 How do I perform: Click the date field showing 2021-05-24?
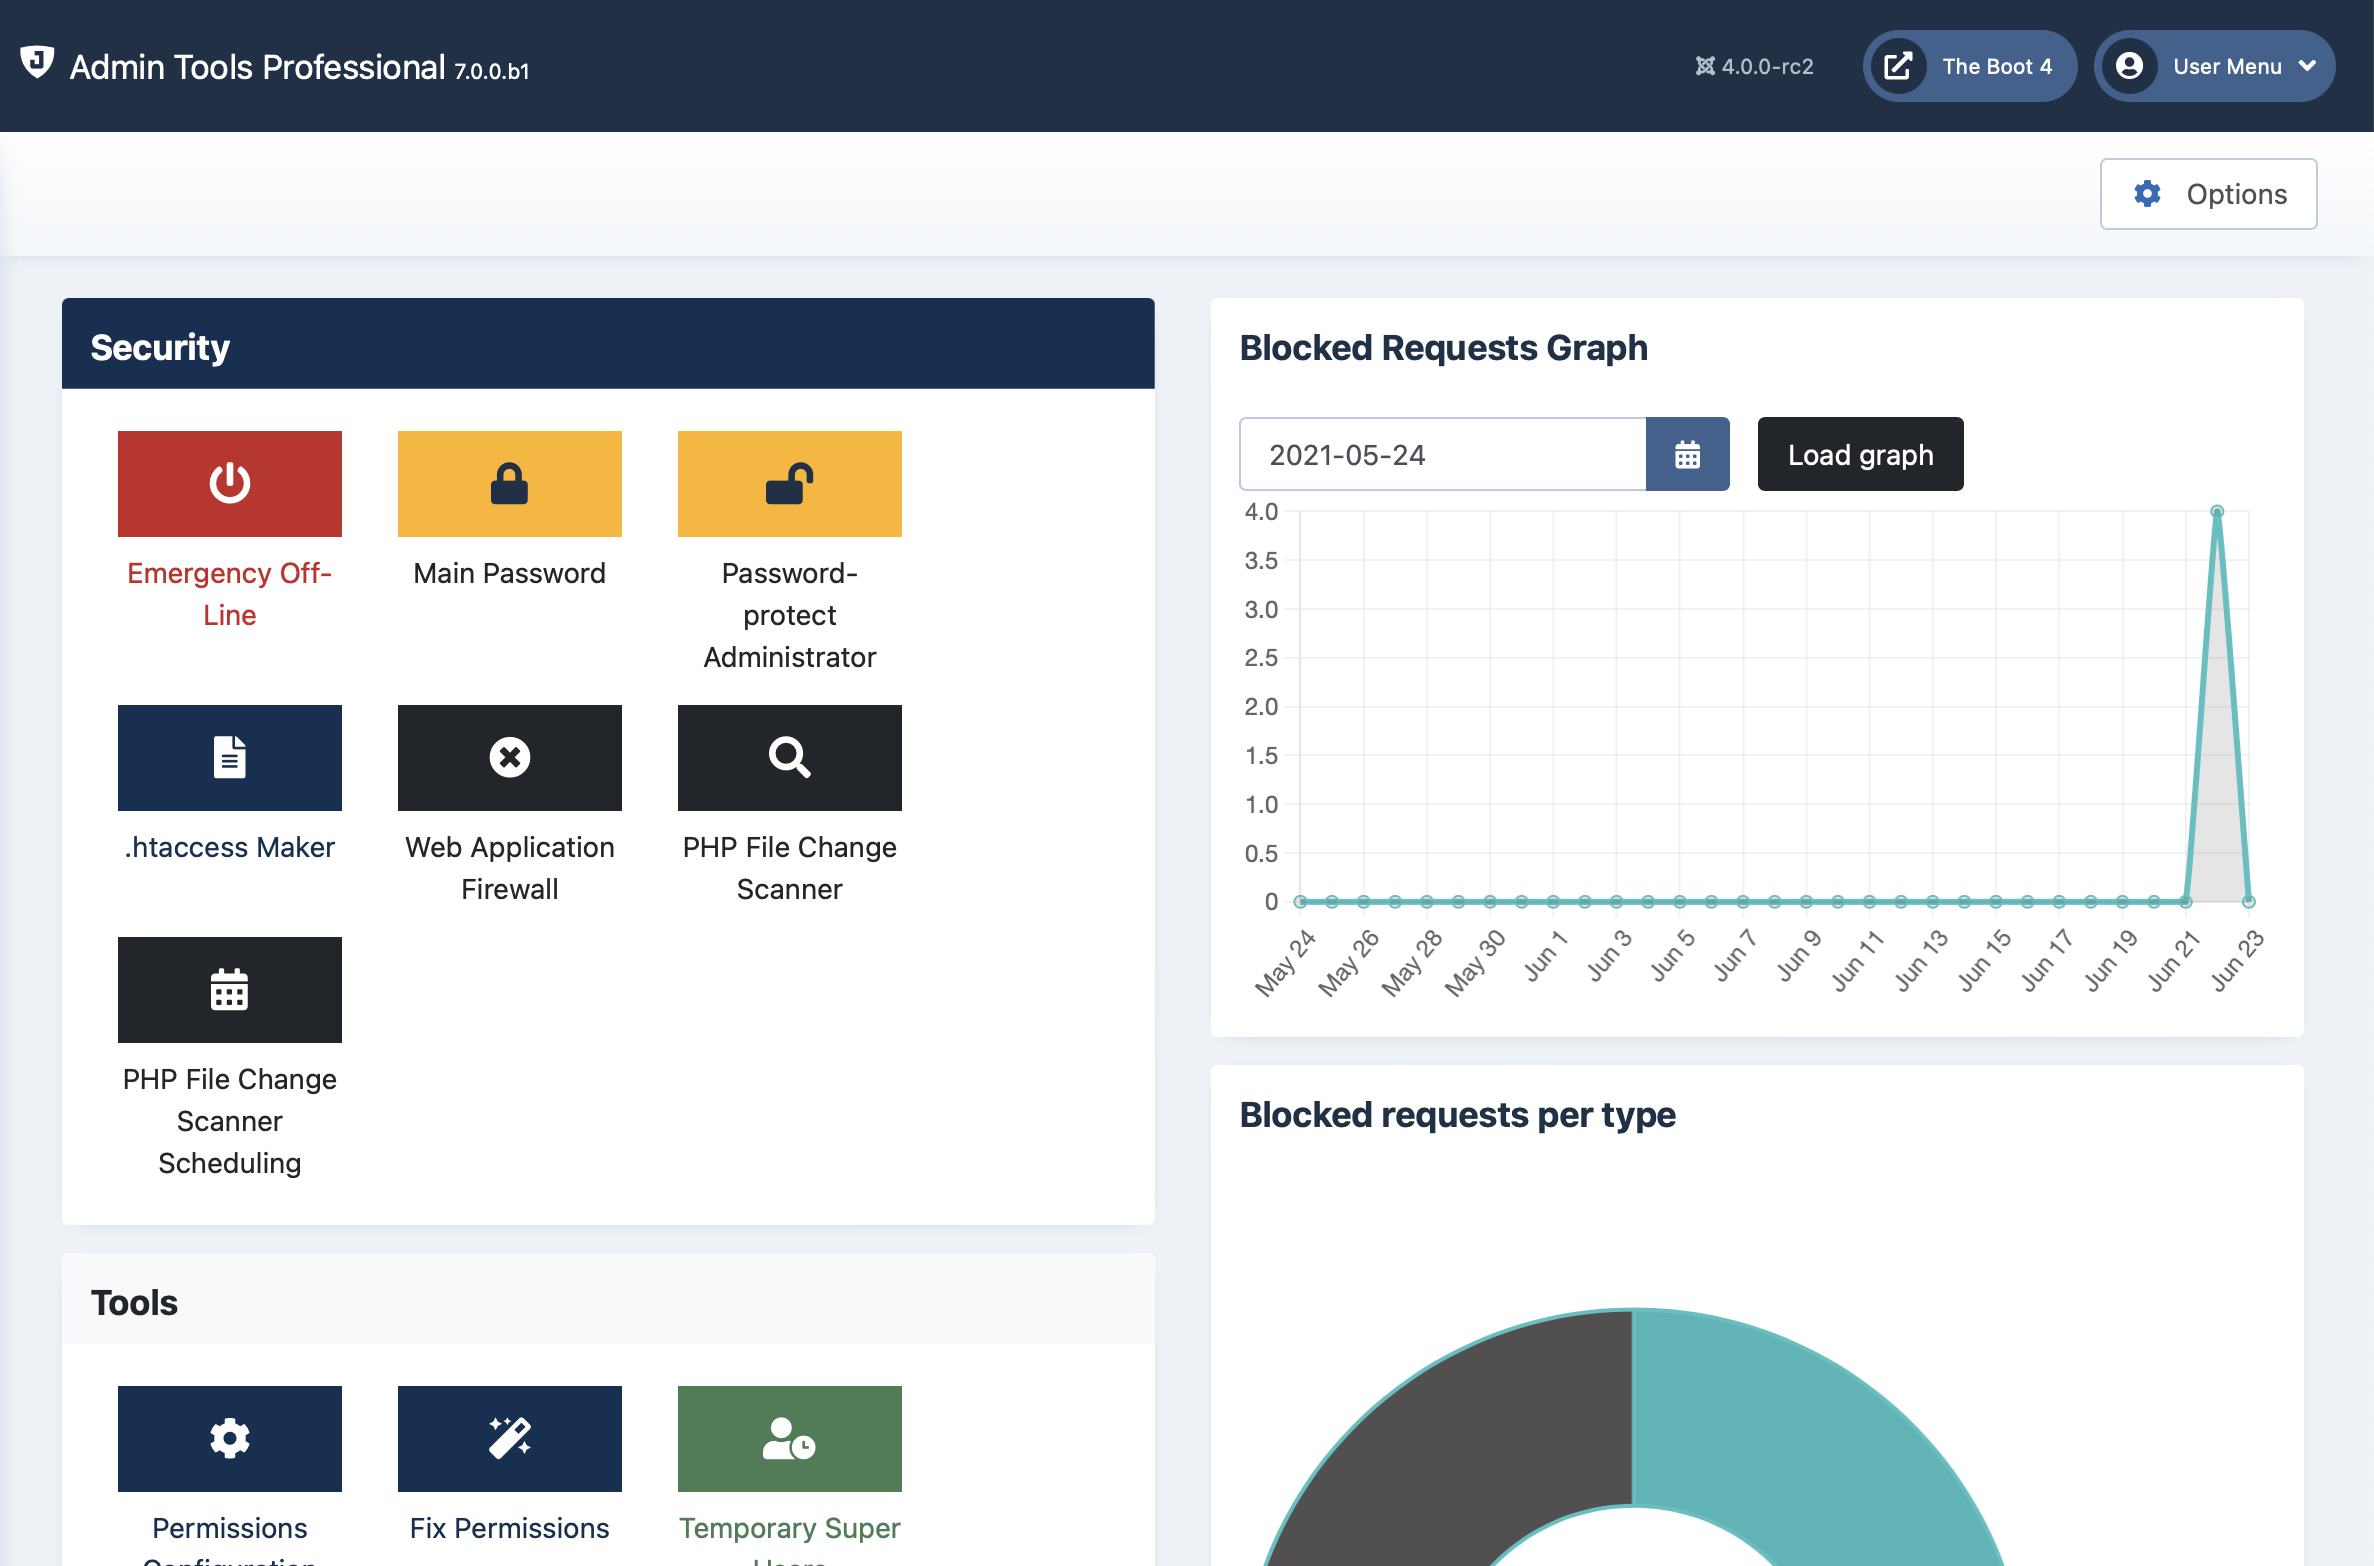click(x=1443, y=454)
